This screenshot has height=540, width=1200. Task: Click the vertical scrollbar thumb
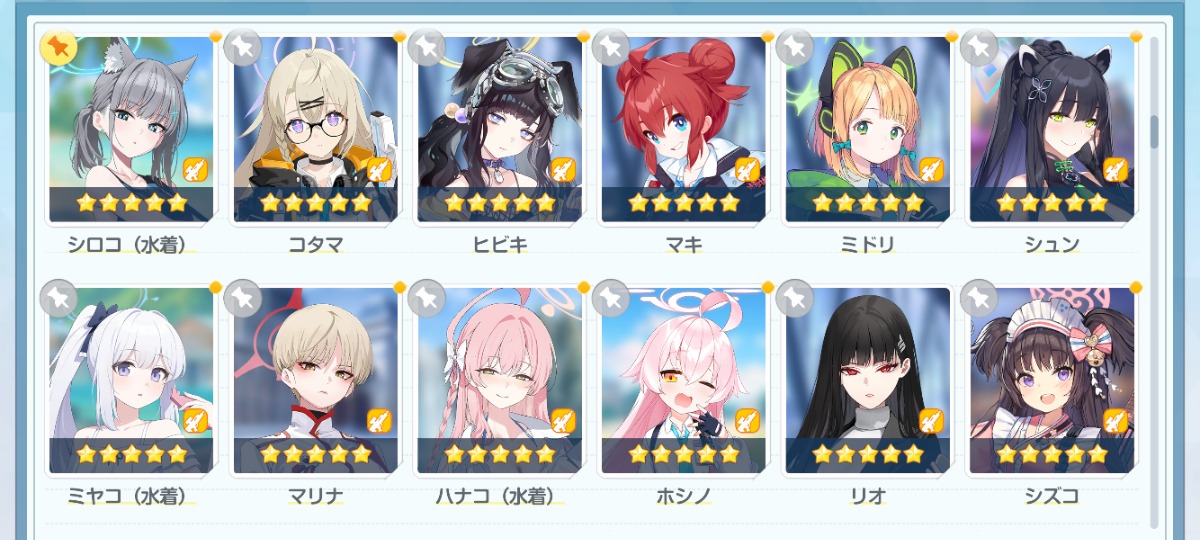tap(1155, 131)
